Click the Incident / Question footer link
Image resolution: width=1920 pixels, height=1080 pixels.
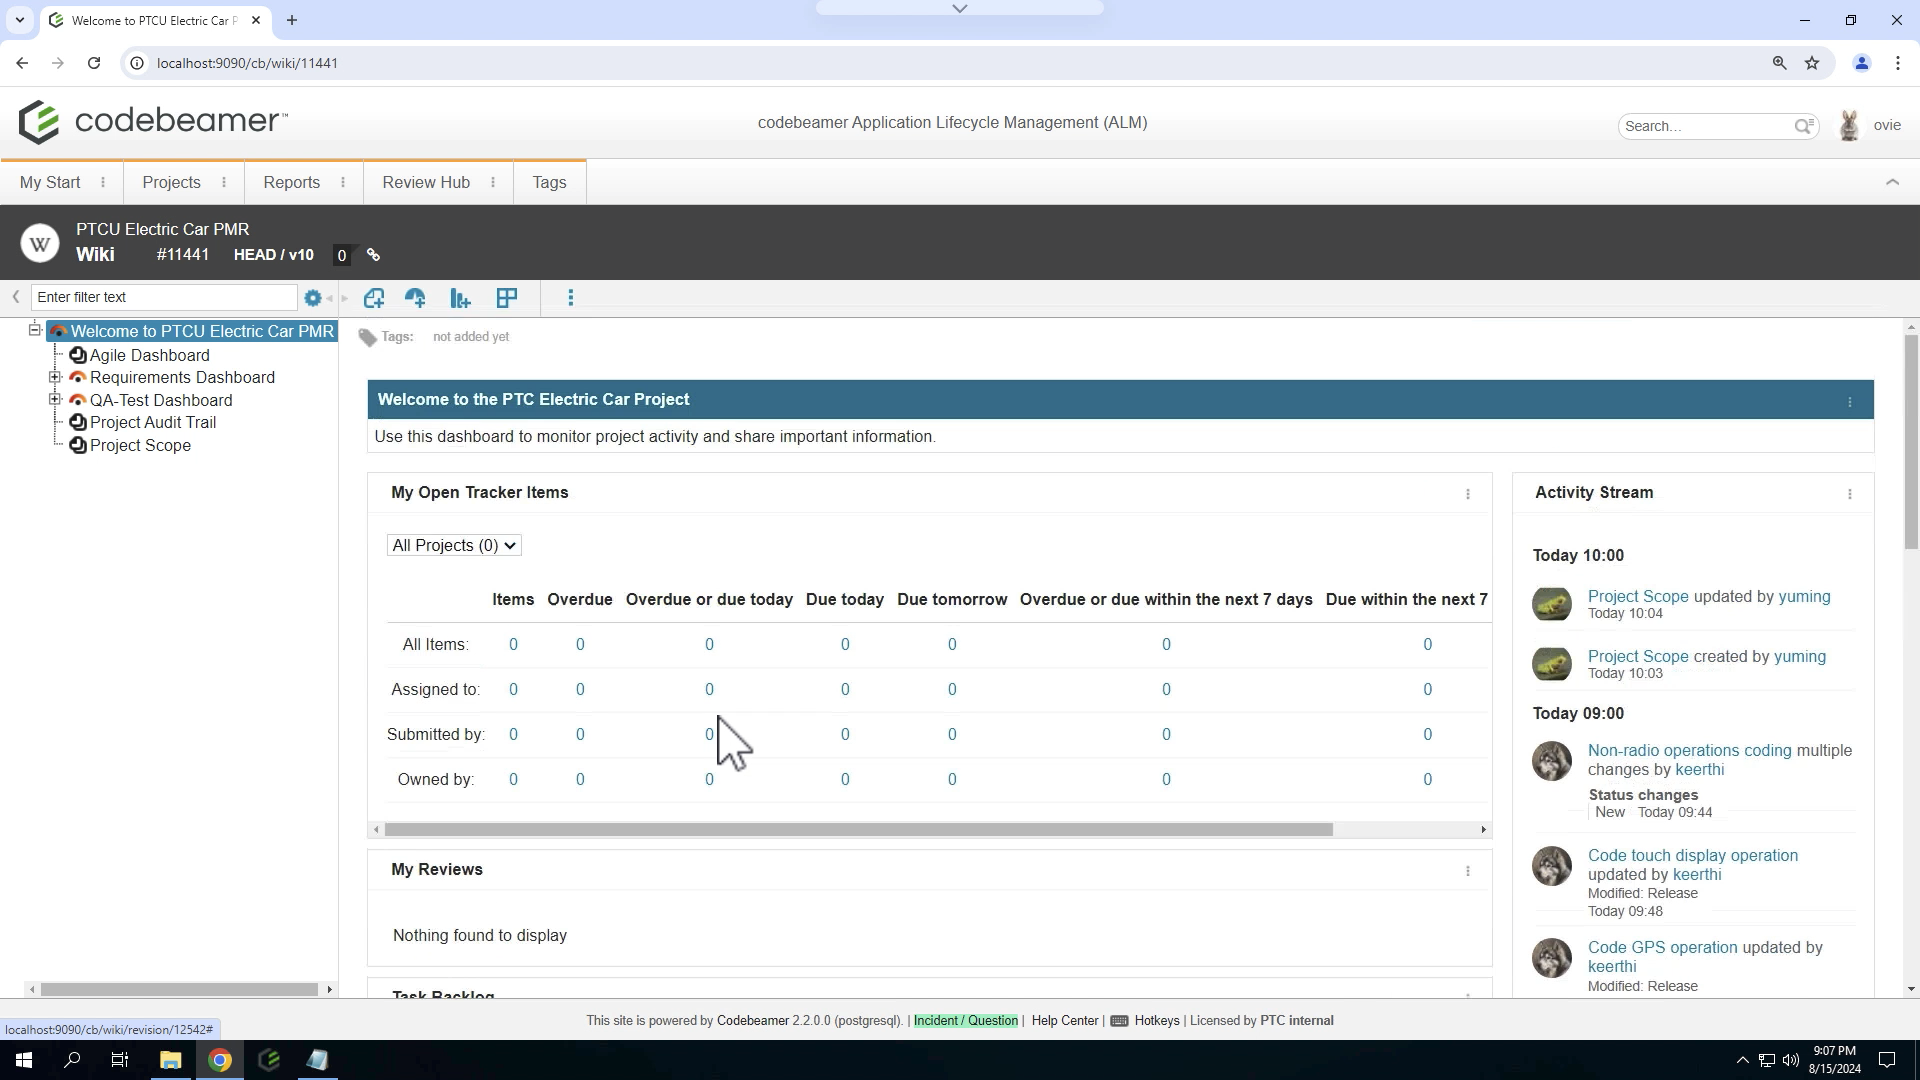click(x=966, y=1021)
